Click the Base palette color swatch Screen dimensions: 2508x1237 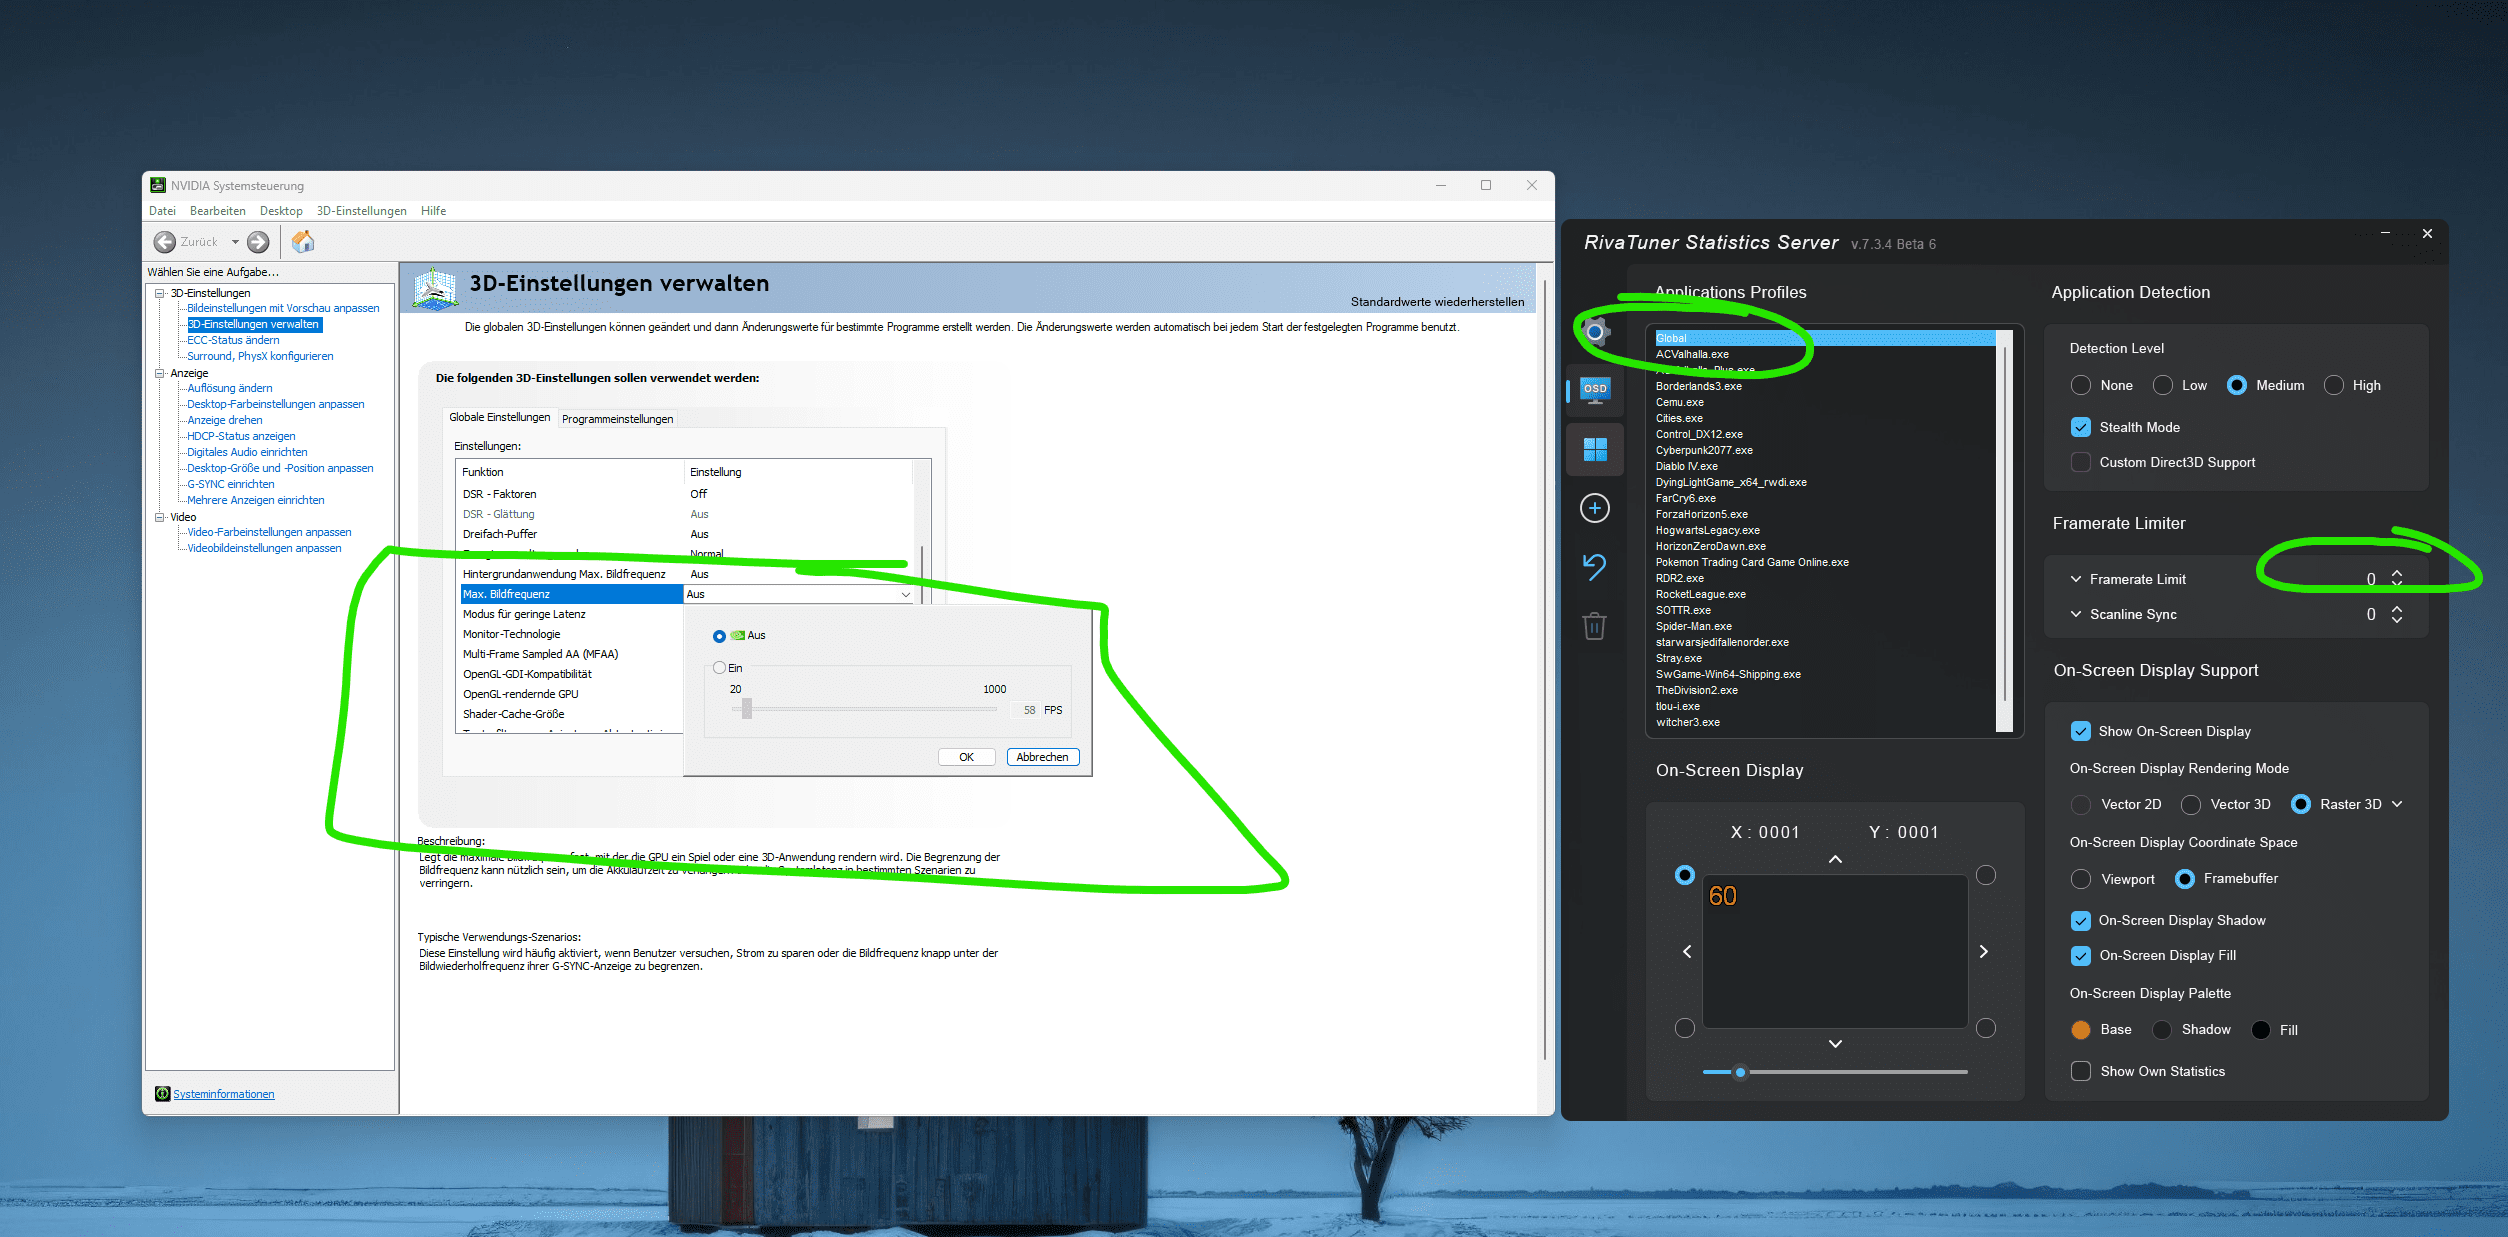[x=2081, y=1030]
